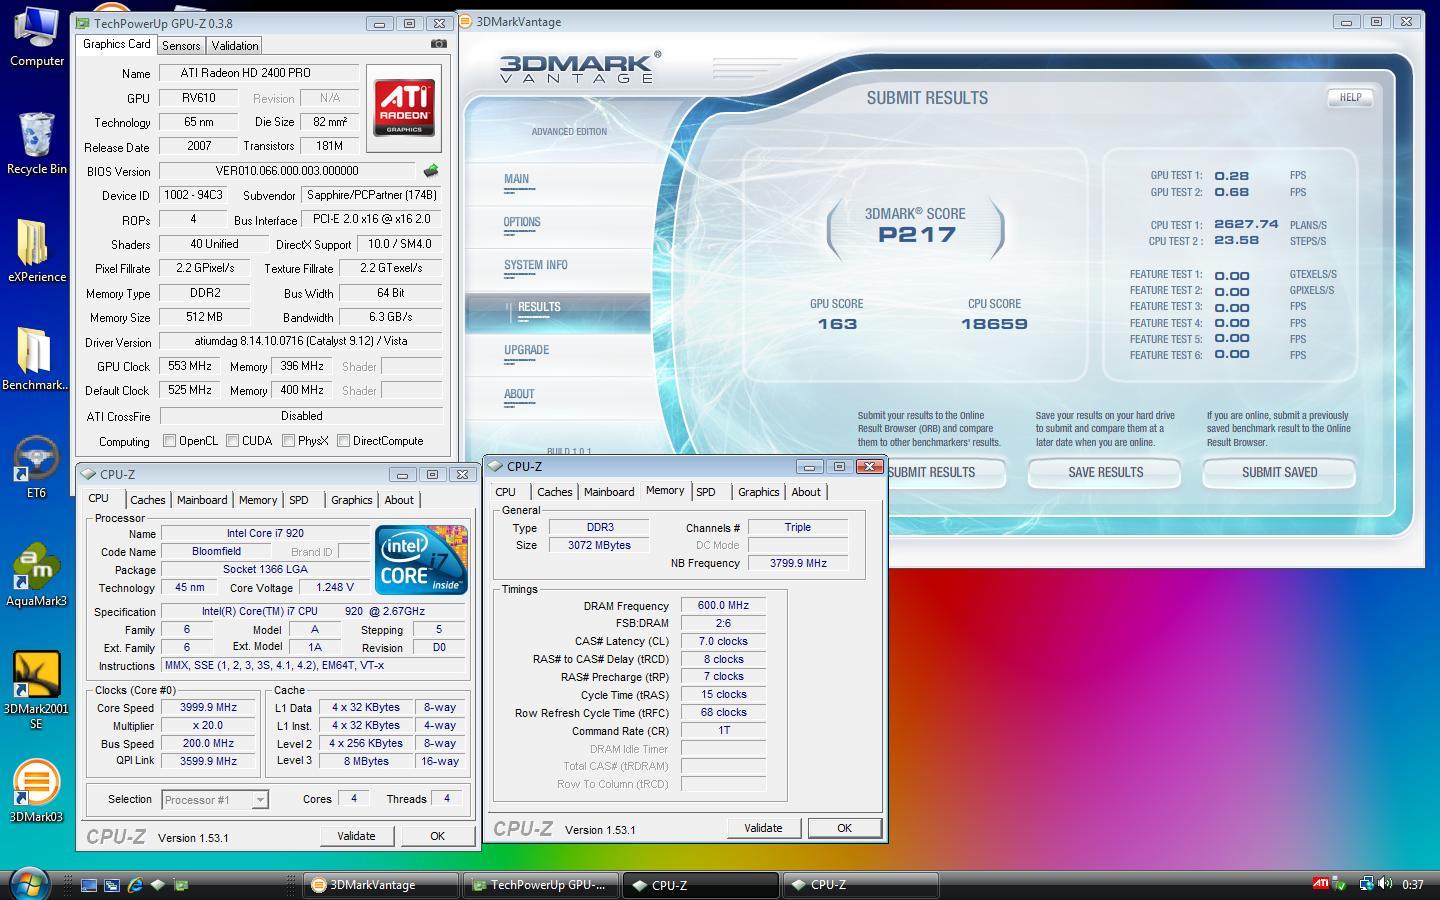Click the 3DMarkVantage taskbar button

pos(380,885)
